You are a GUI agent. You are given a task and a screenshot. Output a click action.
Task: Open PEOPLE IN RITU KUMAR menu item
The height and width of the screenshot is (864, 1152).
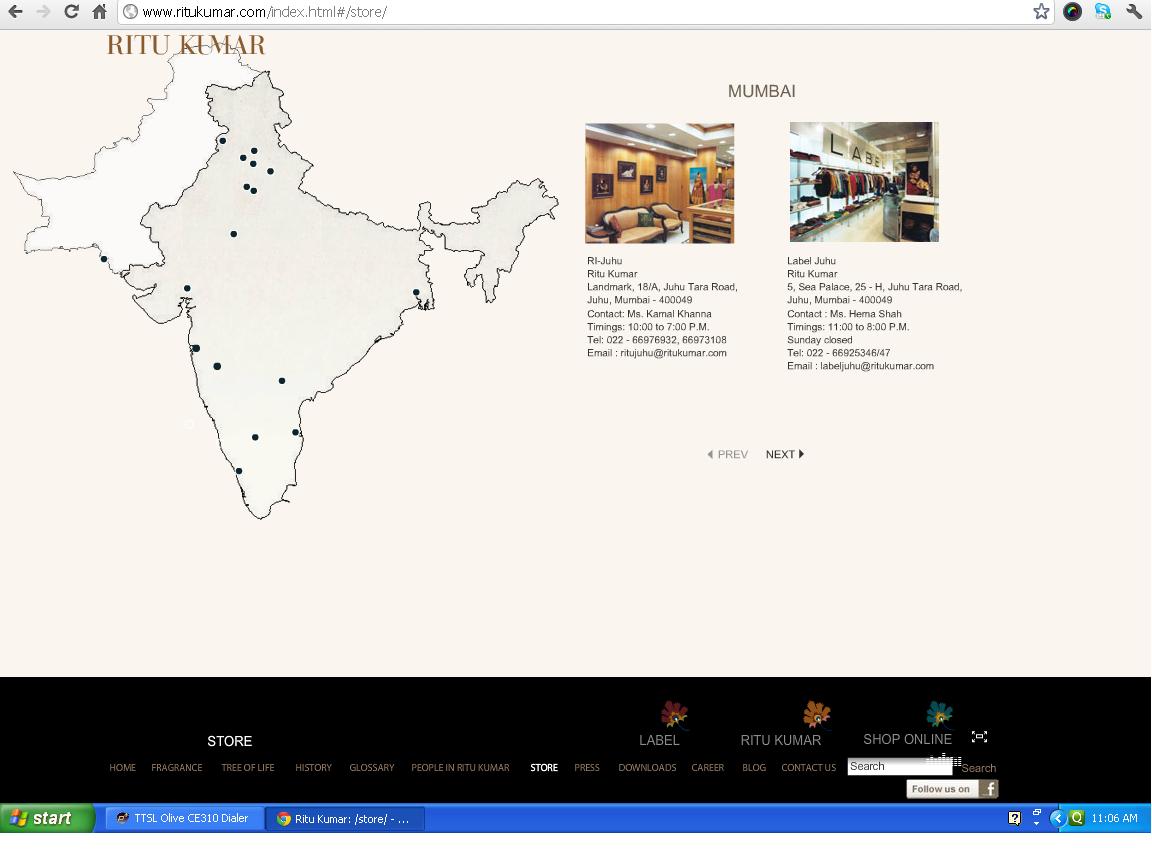pyautogui.click(x=460, y=768)
